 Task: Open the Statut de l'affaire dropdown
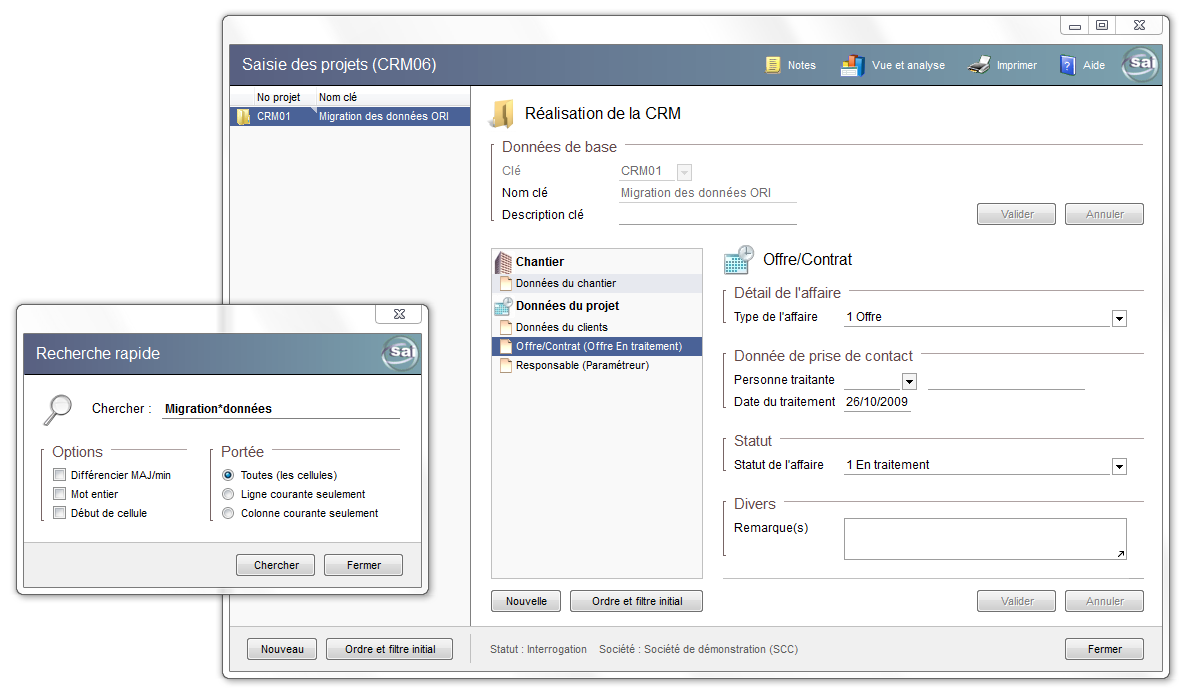click(1119, 466)
